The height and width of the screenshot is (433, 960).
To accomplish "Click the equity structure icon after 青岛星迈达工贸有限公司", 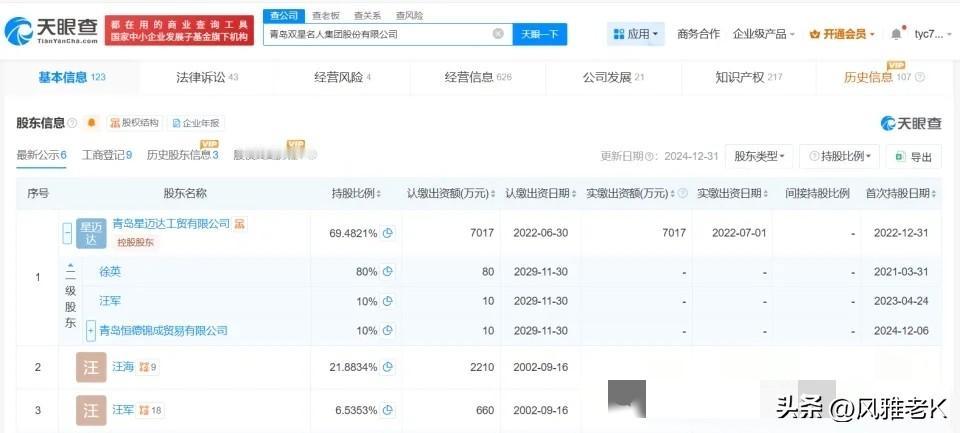I will (240, 224).
